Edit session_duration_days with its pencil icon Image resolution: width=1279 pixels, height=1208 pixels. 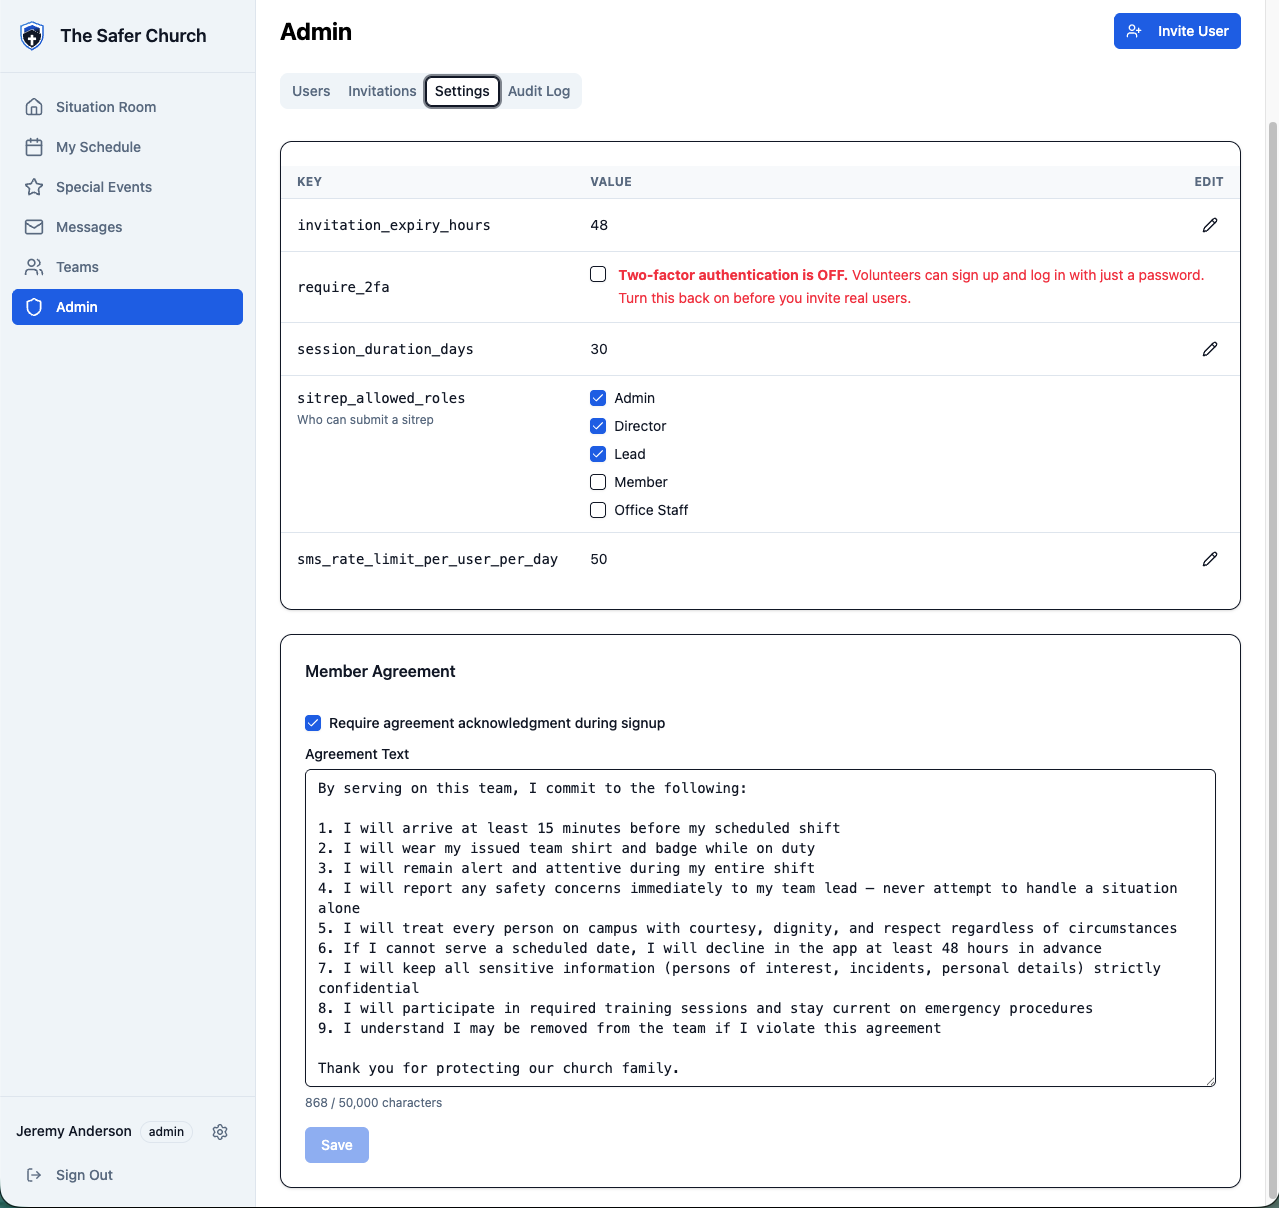(1210, 349)
